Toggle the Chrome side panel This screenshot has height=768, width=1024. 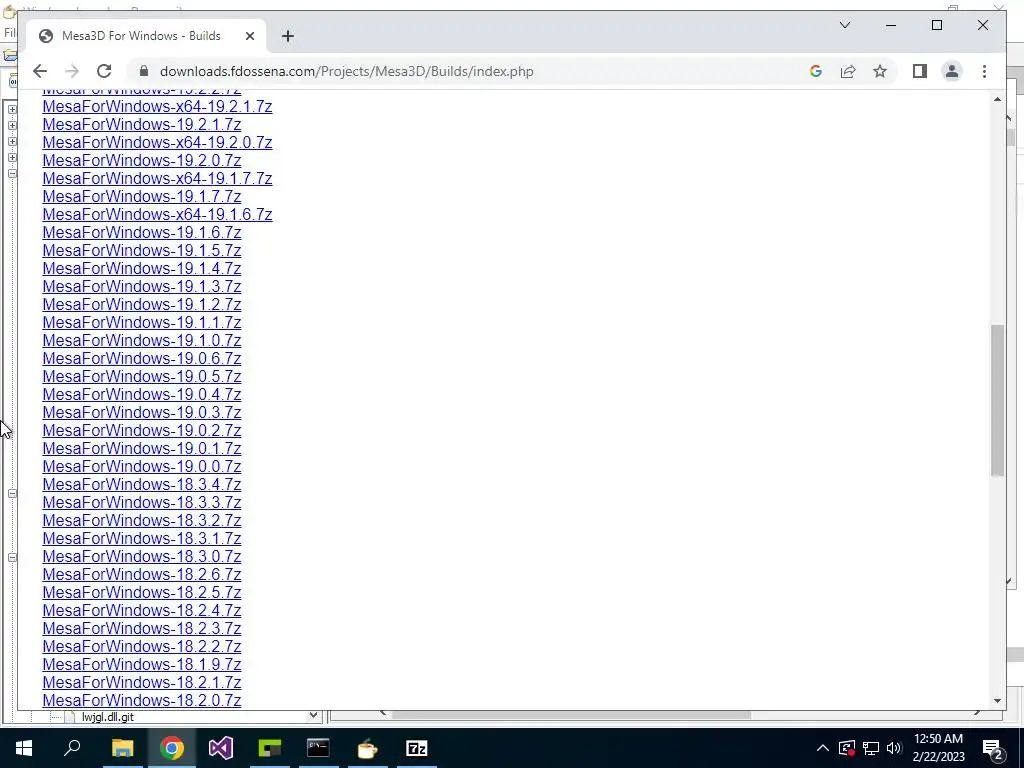coord(920,71)
